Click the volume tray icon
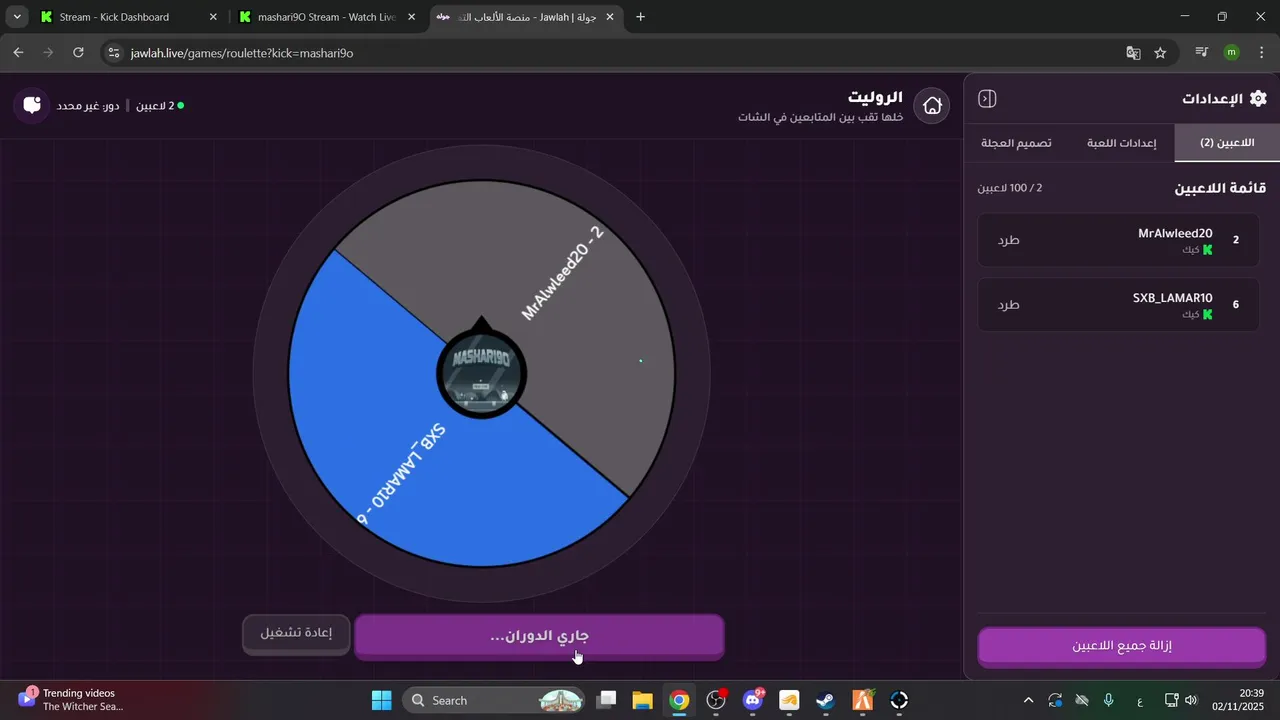Screen dimensions: 1280x720 click(1190, 700)
